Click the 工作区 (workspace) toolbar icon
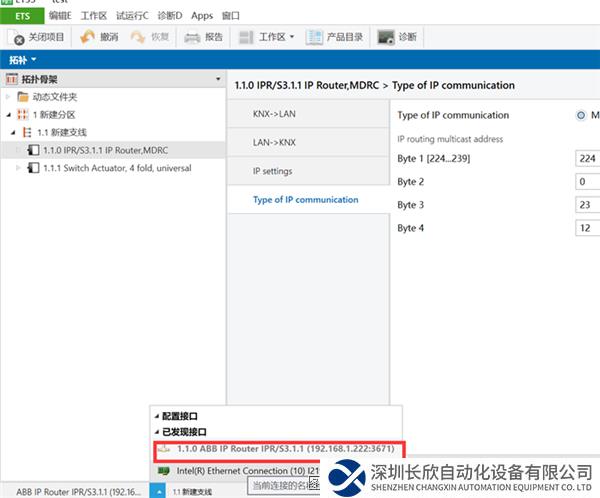Viewport: 600px width, 498px height. coord(247,37)
